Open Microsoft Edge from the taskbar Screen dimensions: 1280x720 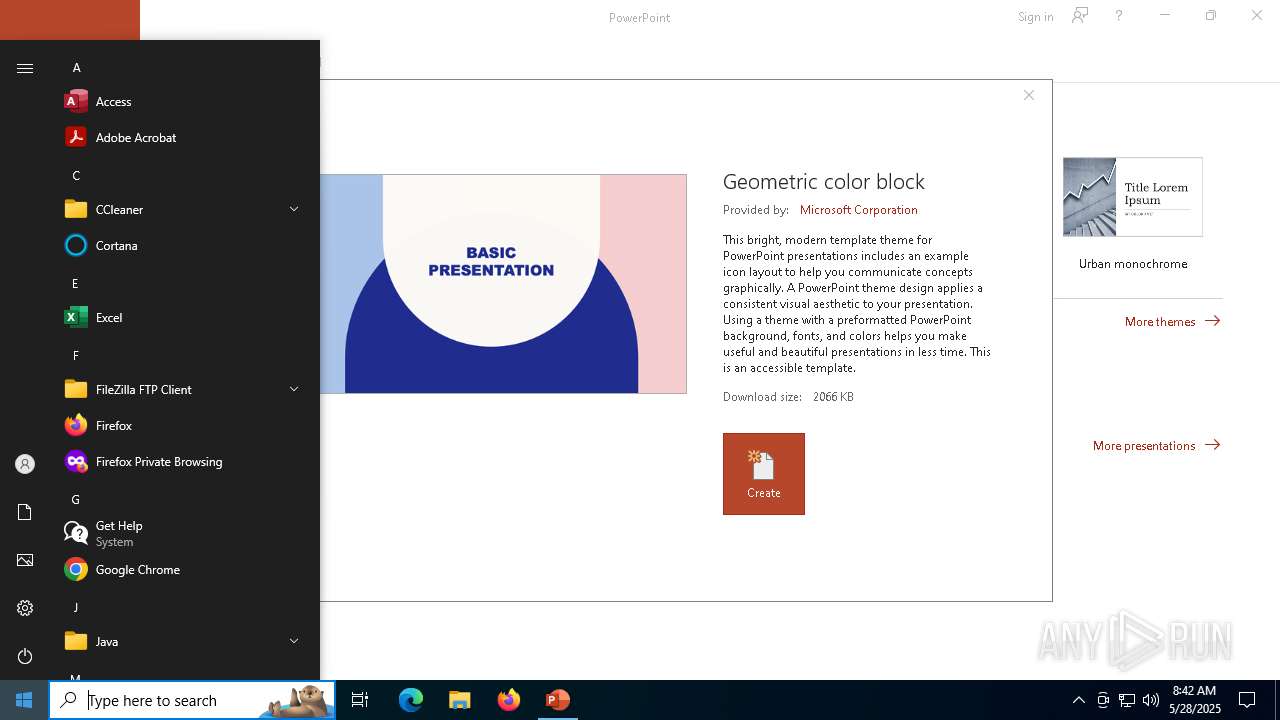411,700
